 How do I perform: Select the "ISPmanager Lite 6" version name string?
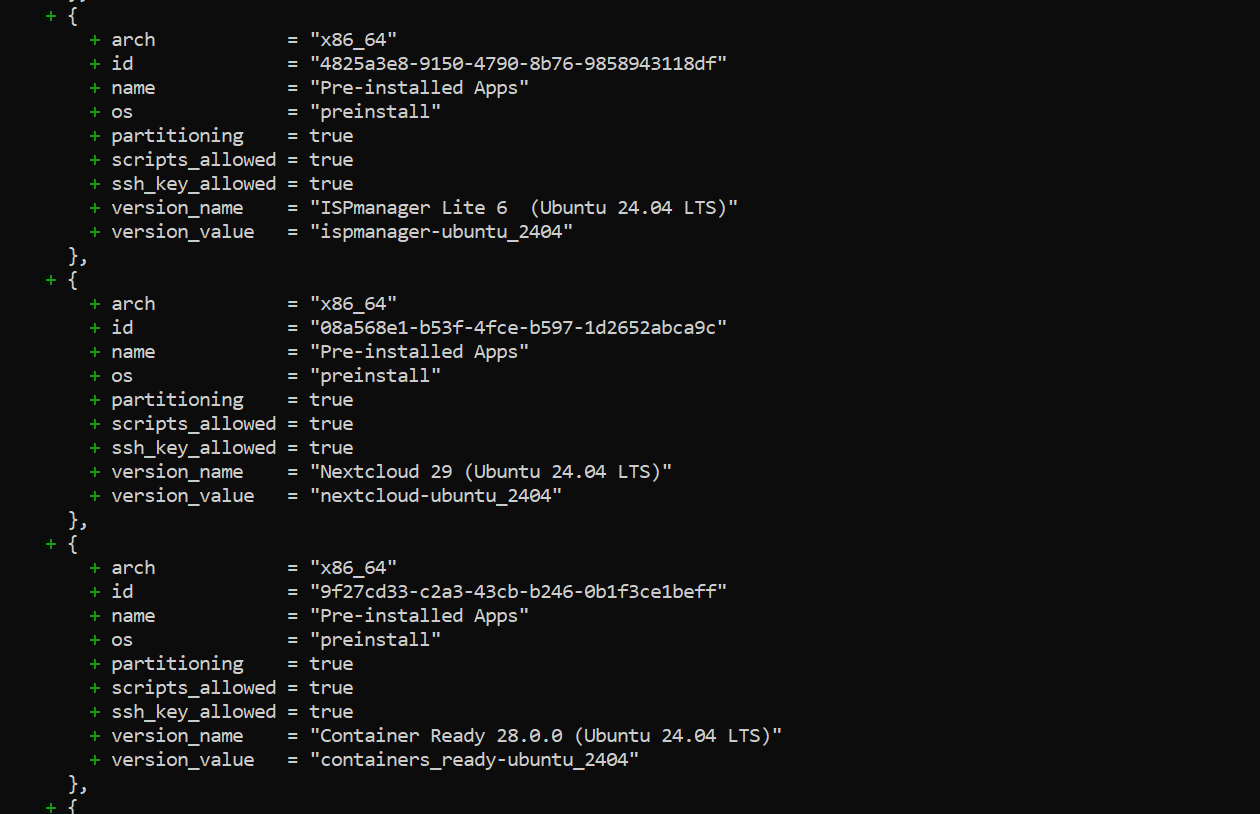(523, 208)
